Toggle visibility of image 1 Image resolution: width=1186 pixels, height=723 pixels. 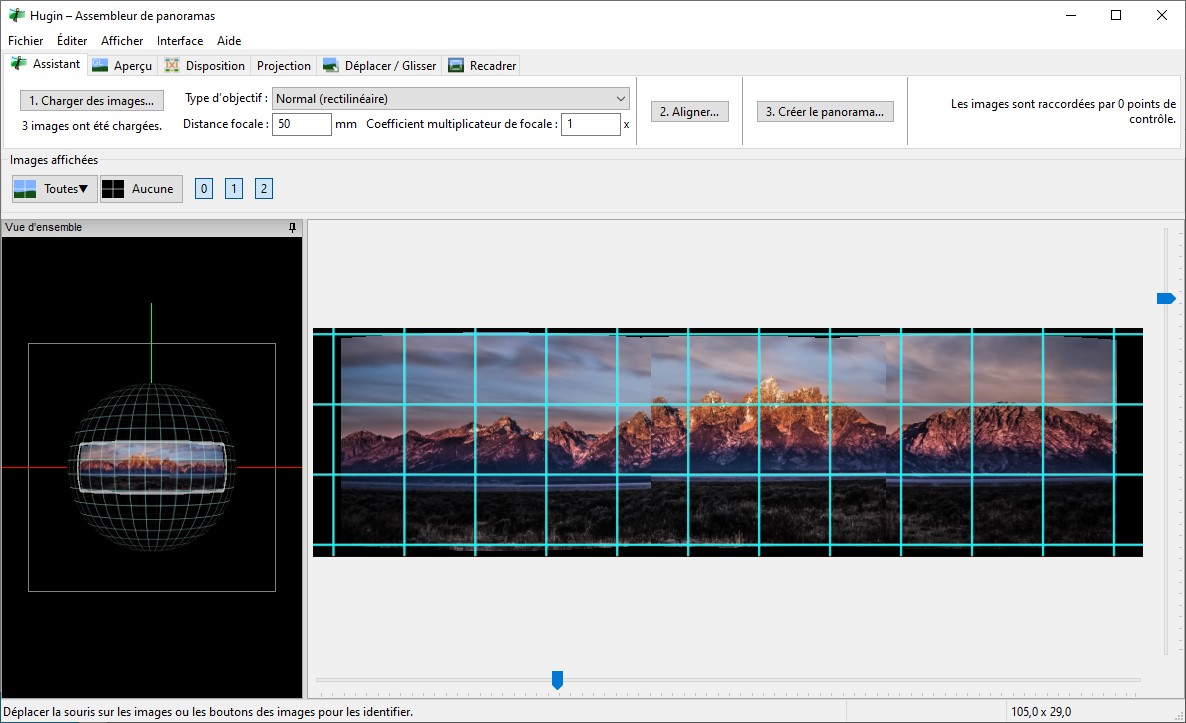234,189
